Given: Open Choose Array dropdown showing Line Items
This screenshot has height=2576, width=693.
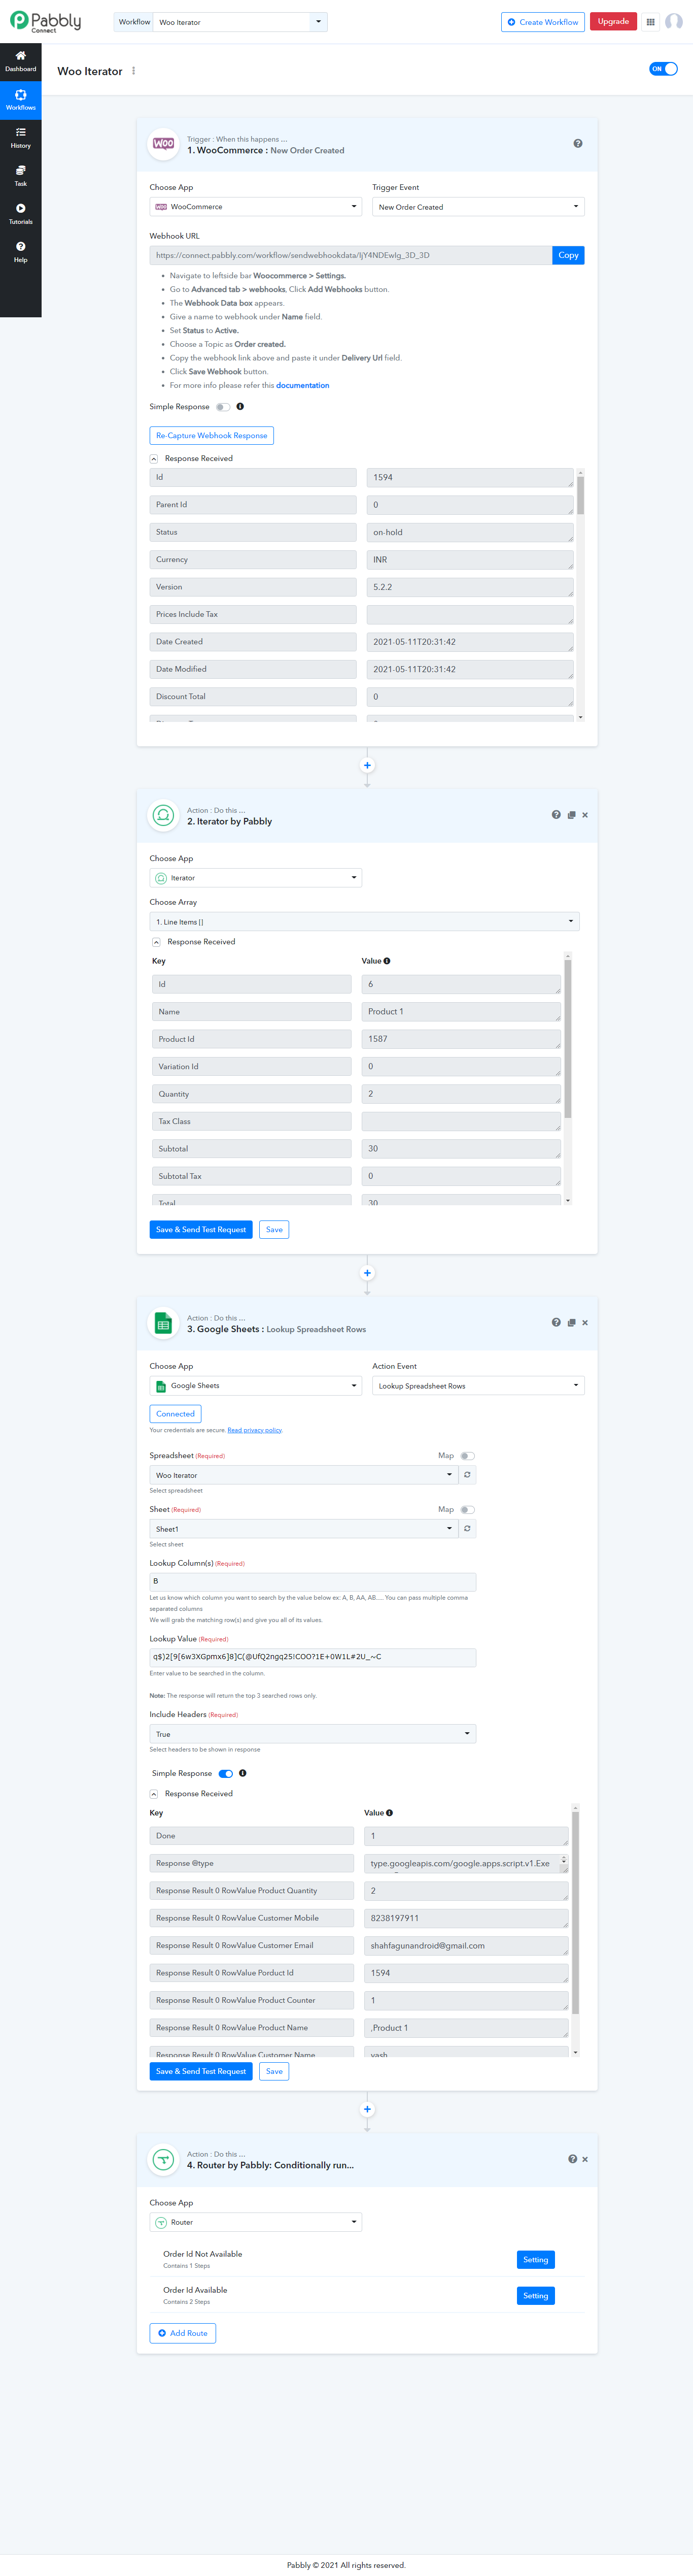Looking at the screenshot, I should coord(364,922).
